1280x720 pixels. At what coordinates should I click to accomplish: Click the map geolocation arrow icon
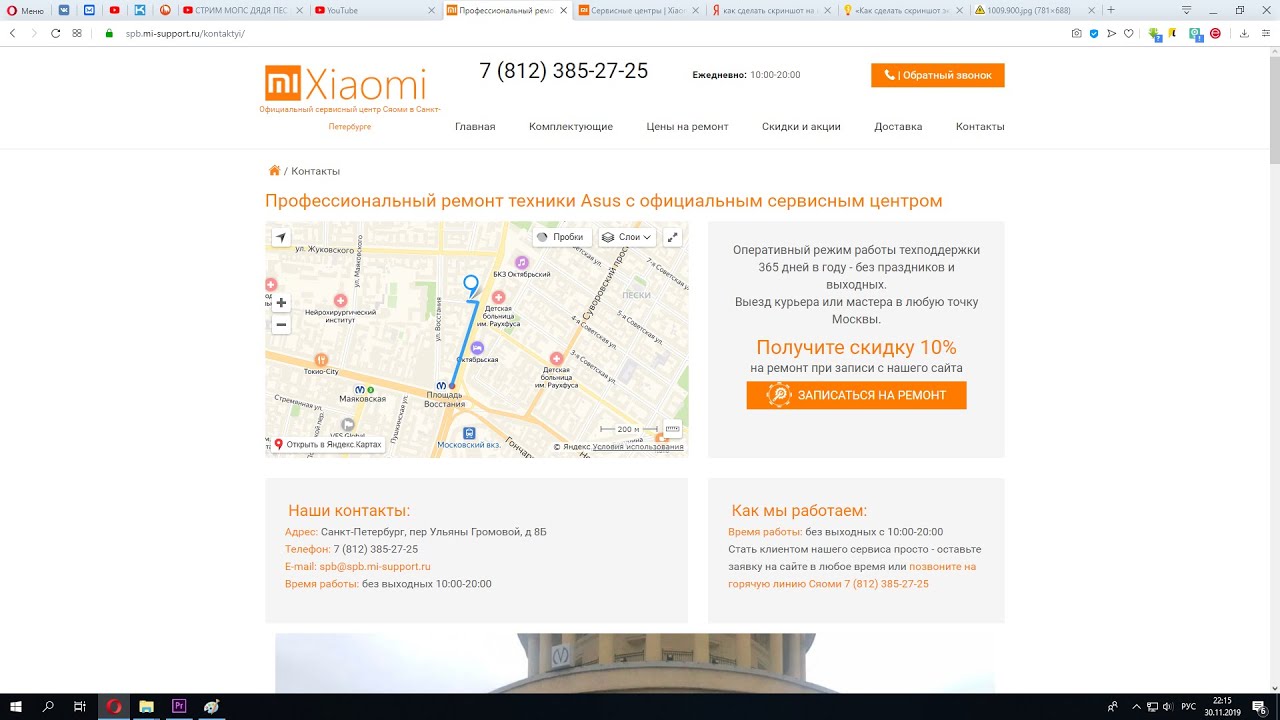(281, 237)
